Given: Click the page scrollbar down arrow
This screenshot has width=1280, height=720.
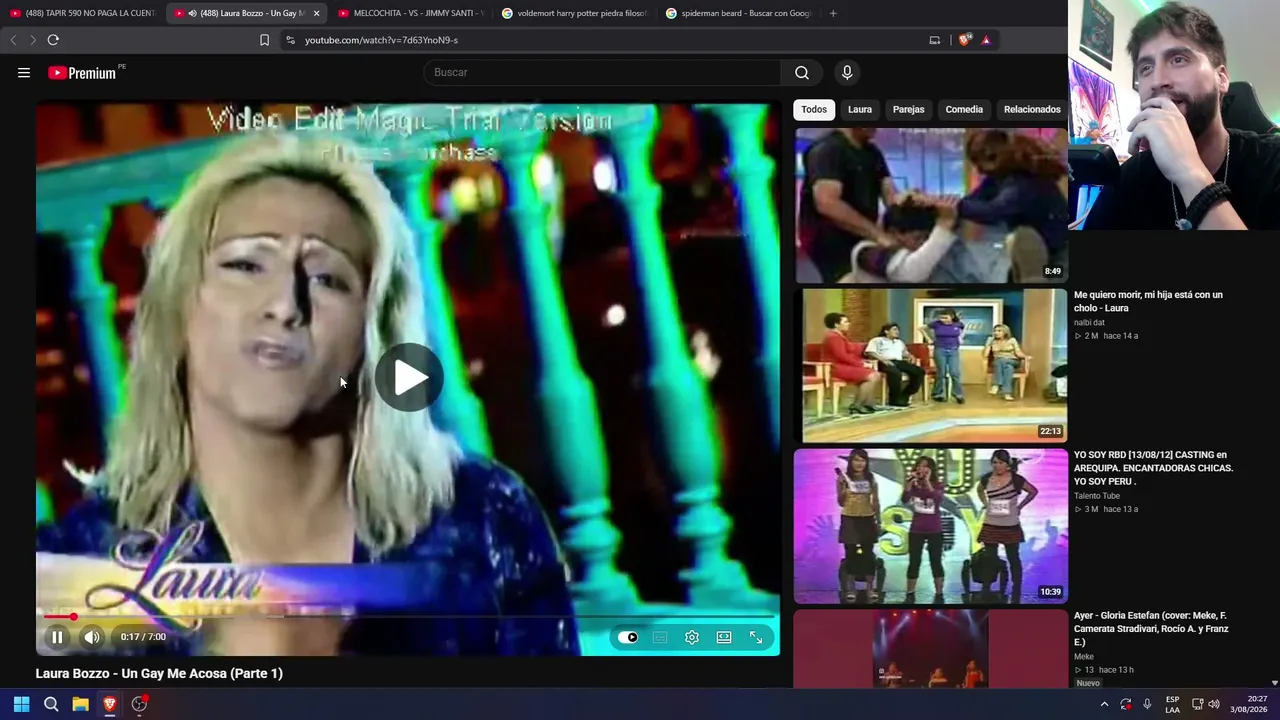Looking at the screenshot, I should 1274,683.
